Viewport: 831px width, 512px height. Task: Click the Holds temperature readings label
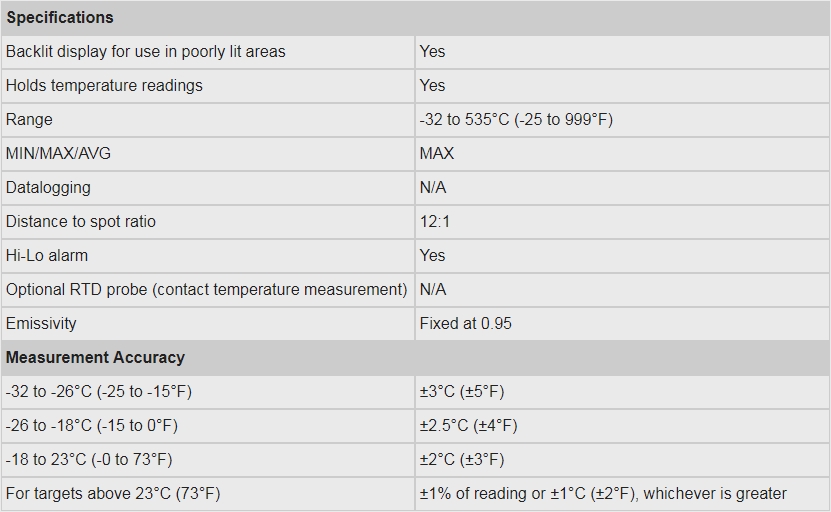click(104, 85)
